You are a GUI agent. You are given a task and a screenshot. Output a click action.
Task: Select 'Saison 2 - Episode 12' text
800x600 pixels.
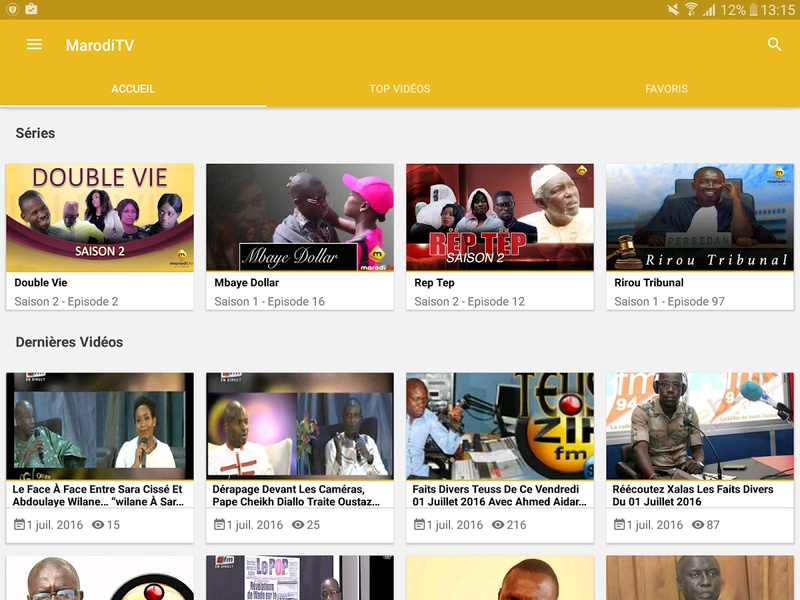pos(469,302)
